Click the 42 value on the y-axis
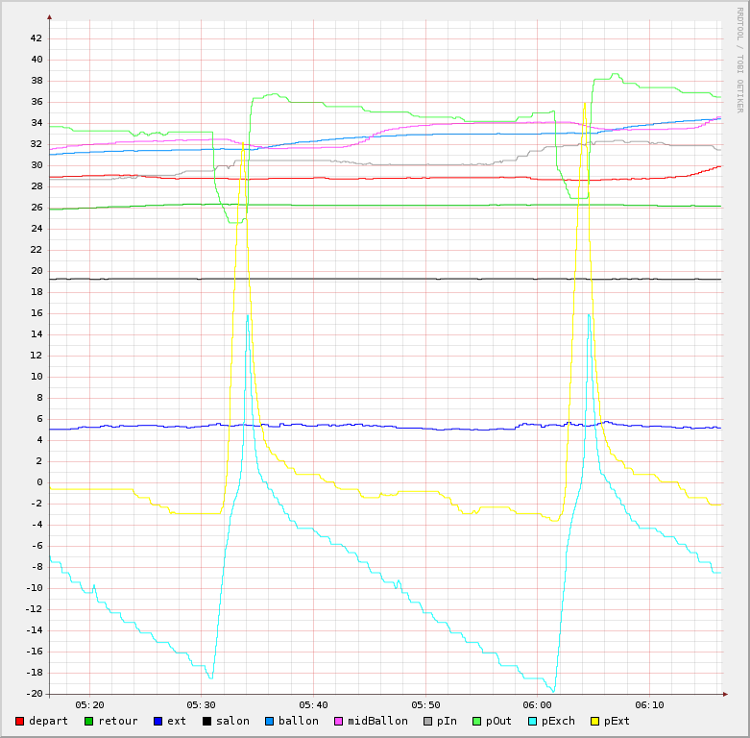 36,38
